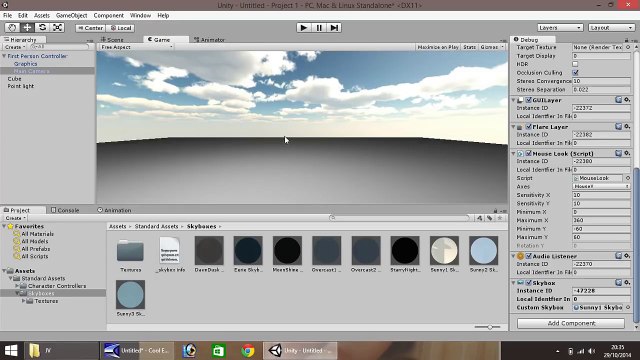The image size is (640, 360).
Task: Toggle Local coordinate button
Action: point(121,28)
